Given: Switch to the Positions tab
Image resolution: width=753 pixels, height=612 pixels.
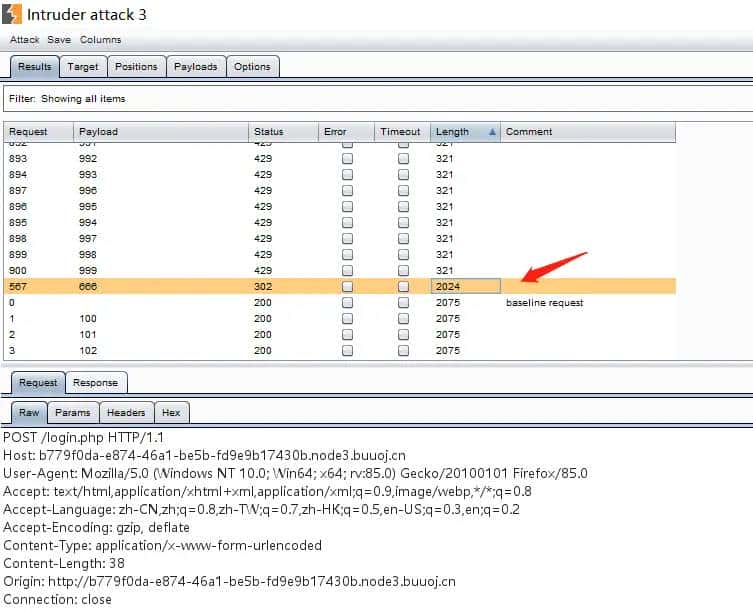Looking at the screenshot, I should click(x=136, y=67).
